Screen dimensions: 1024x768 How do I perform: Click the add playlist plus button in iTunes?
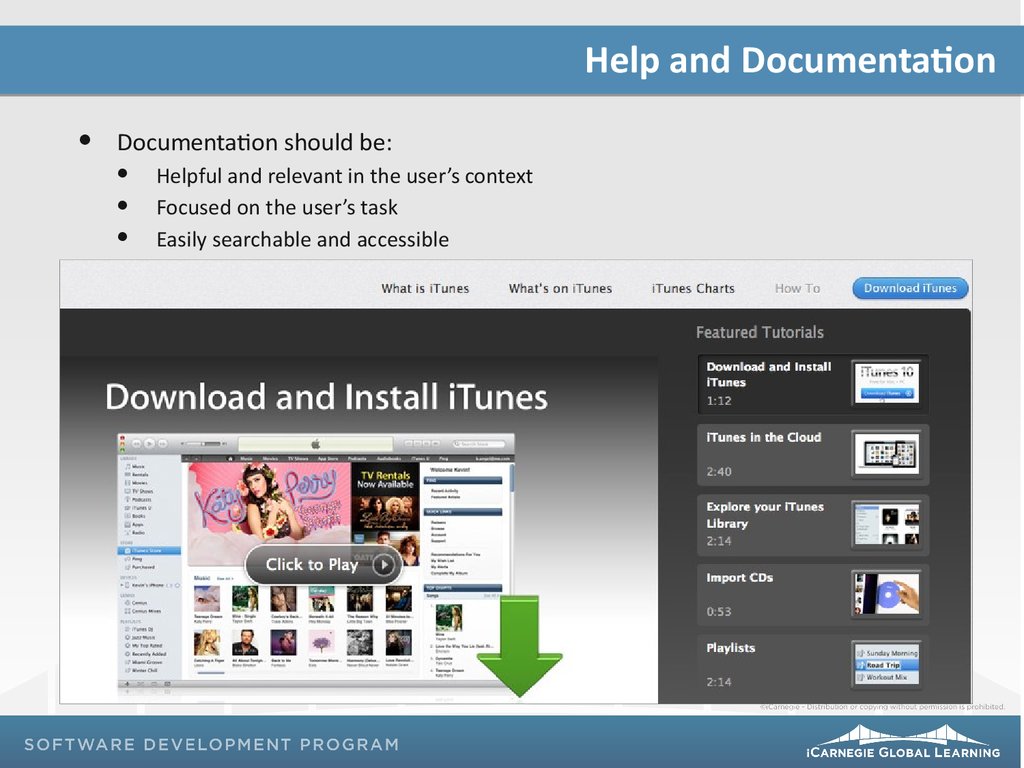(x=127, y=684)
